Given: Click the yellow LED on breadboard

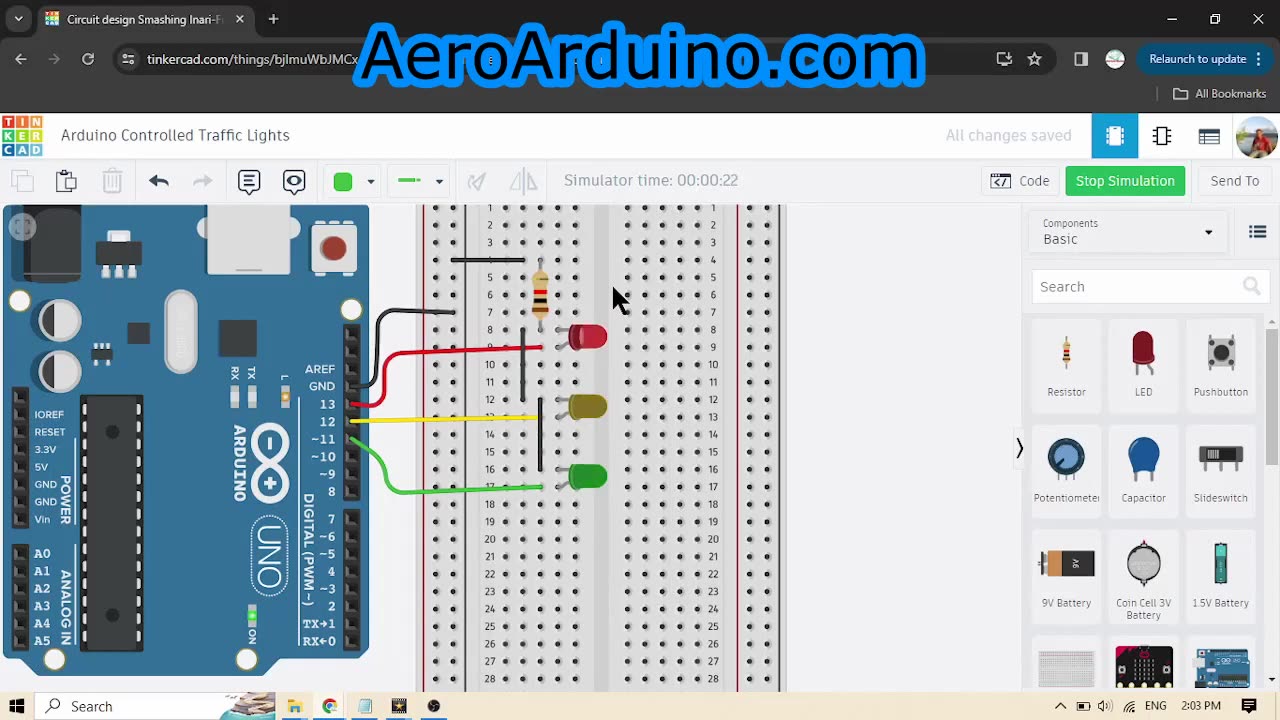Looking at the screenshot, I should (587, 406).
